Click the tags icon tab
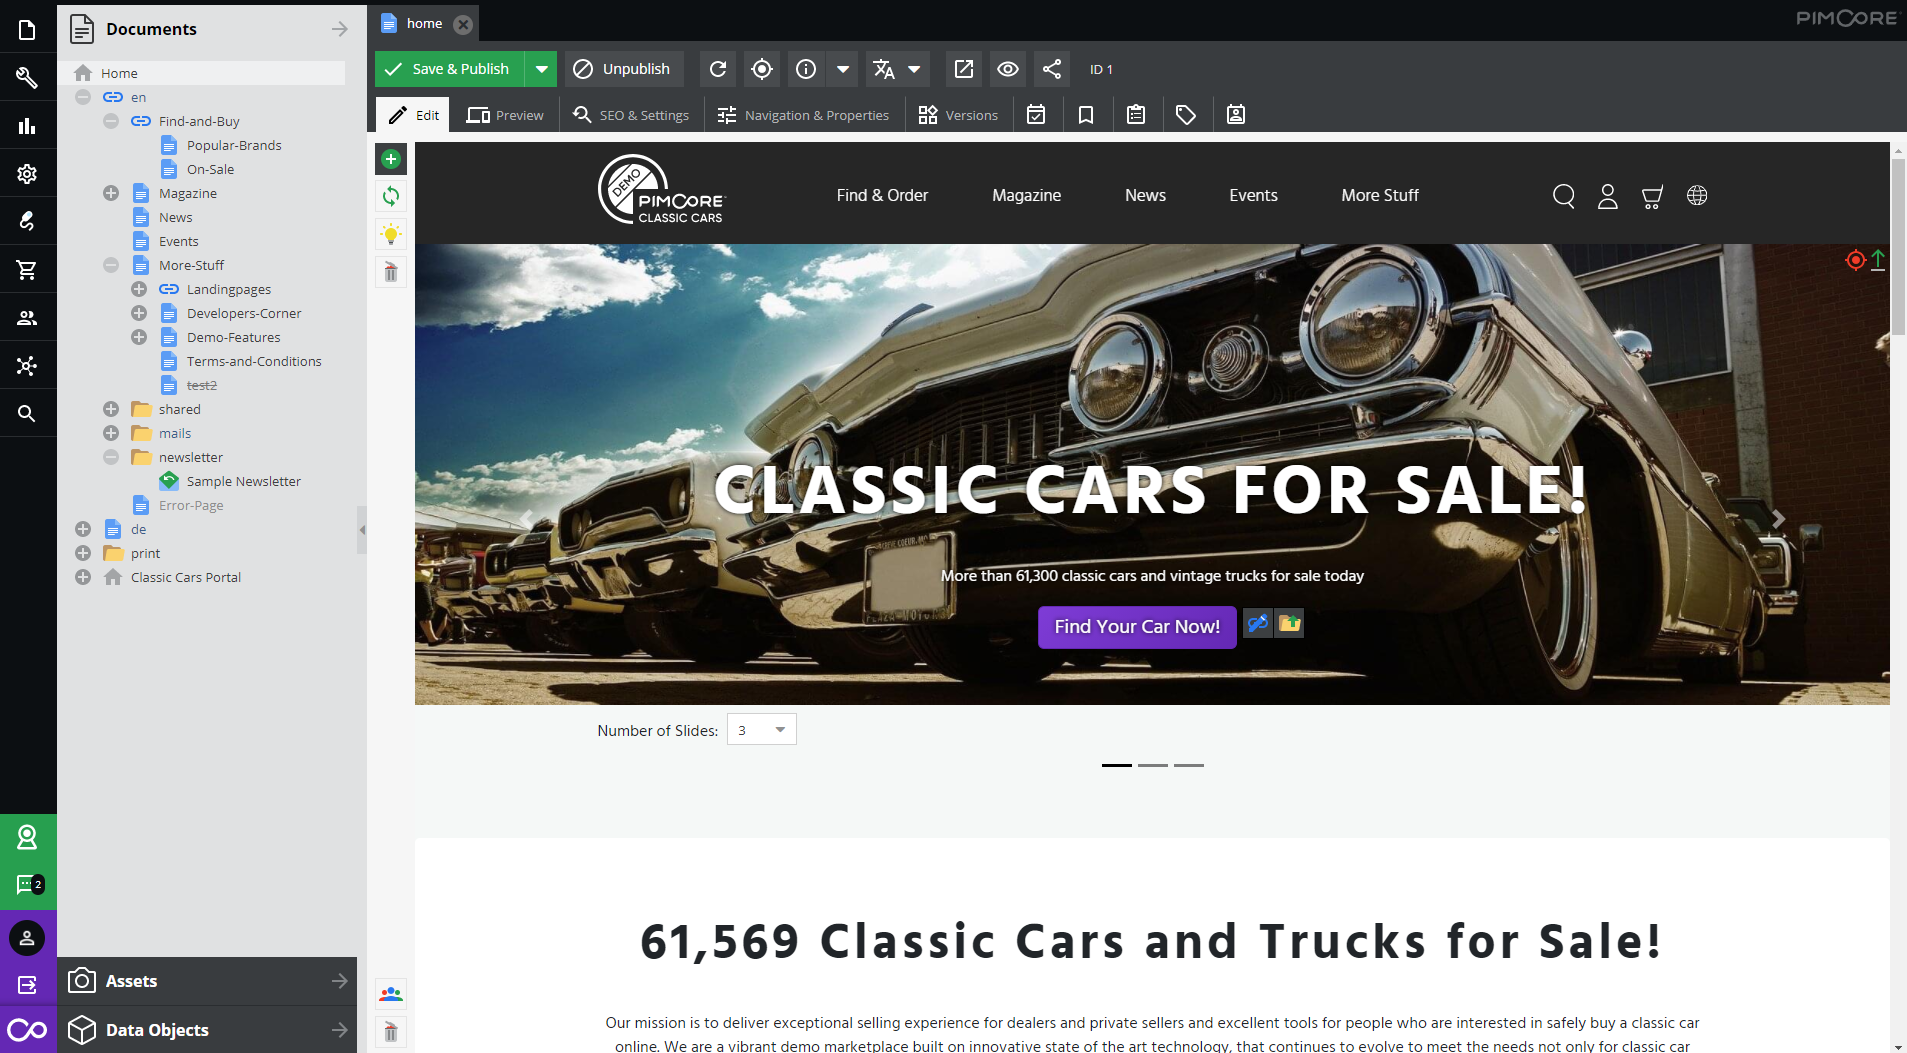This screenshot has width=1907, height=1053. [1186, 115]
